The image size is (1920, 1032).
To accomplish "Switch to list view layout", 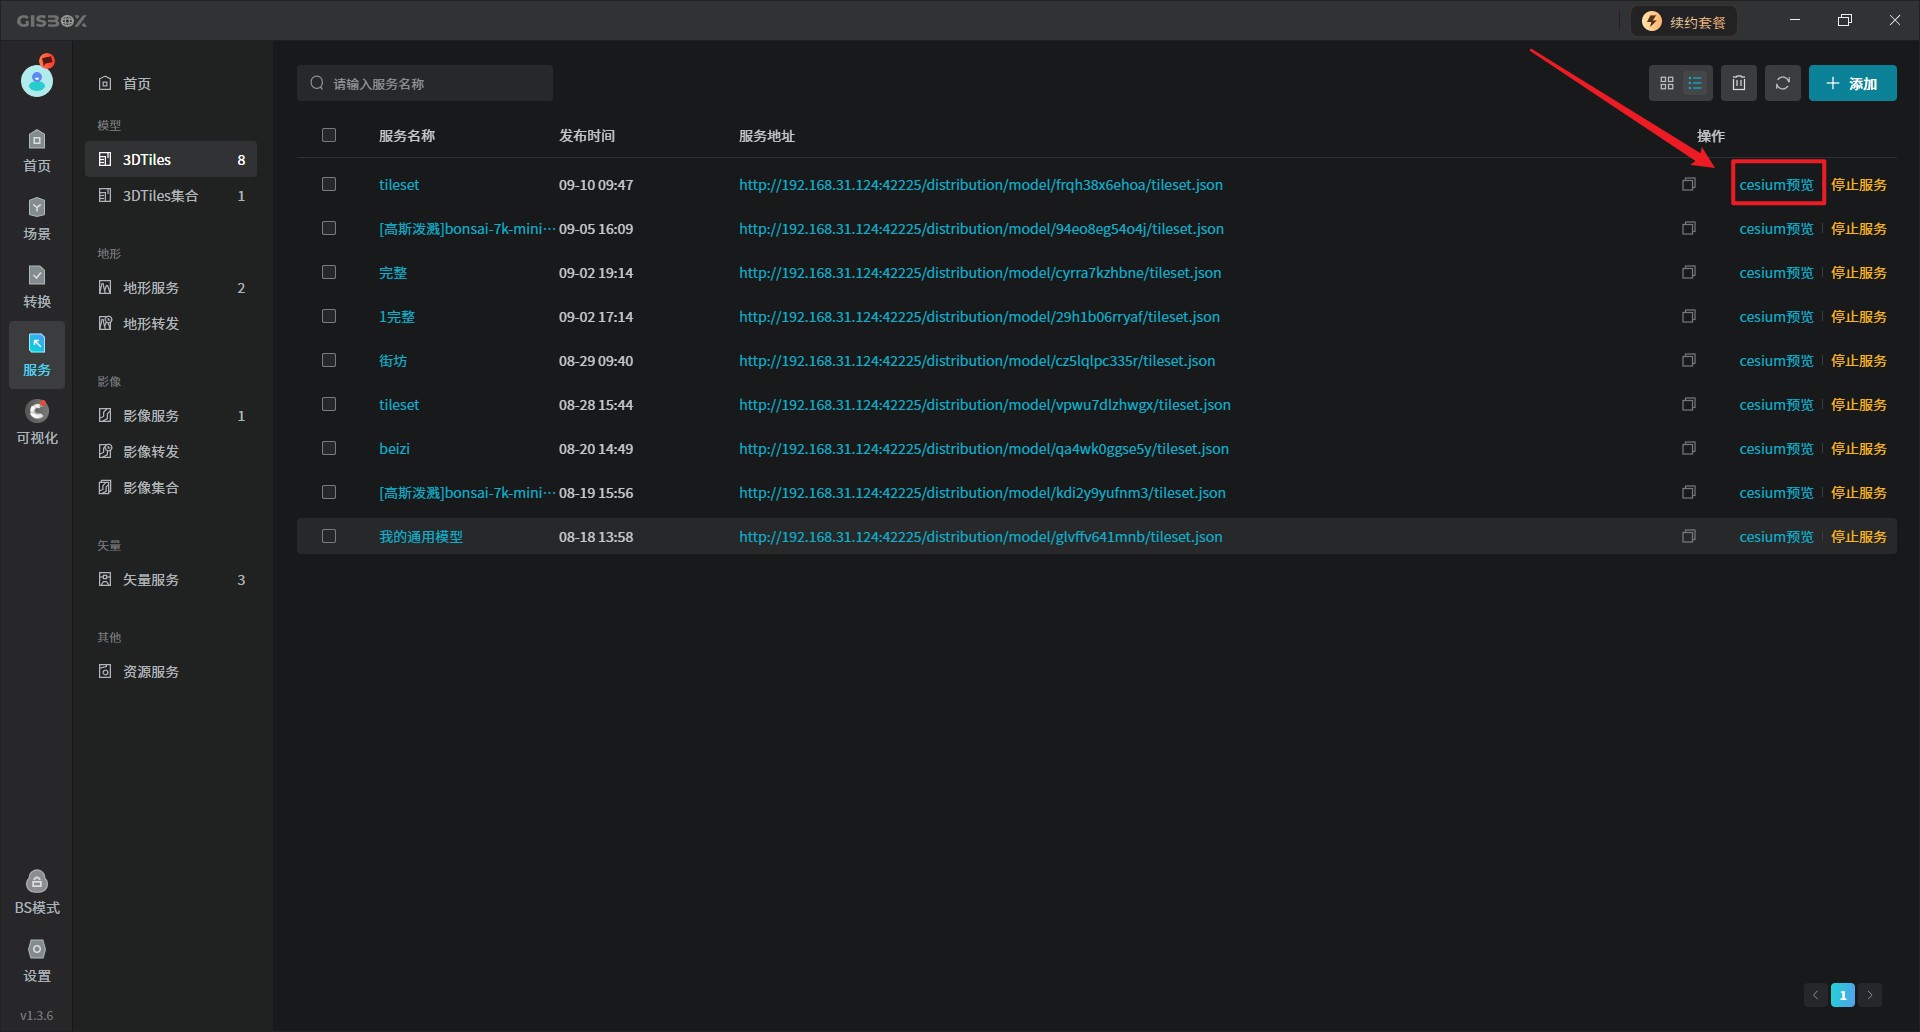I will tap(1695, 84).
